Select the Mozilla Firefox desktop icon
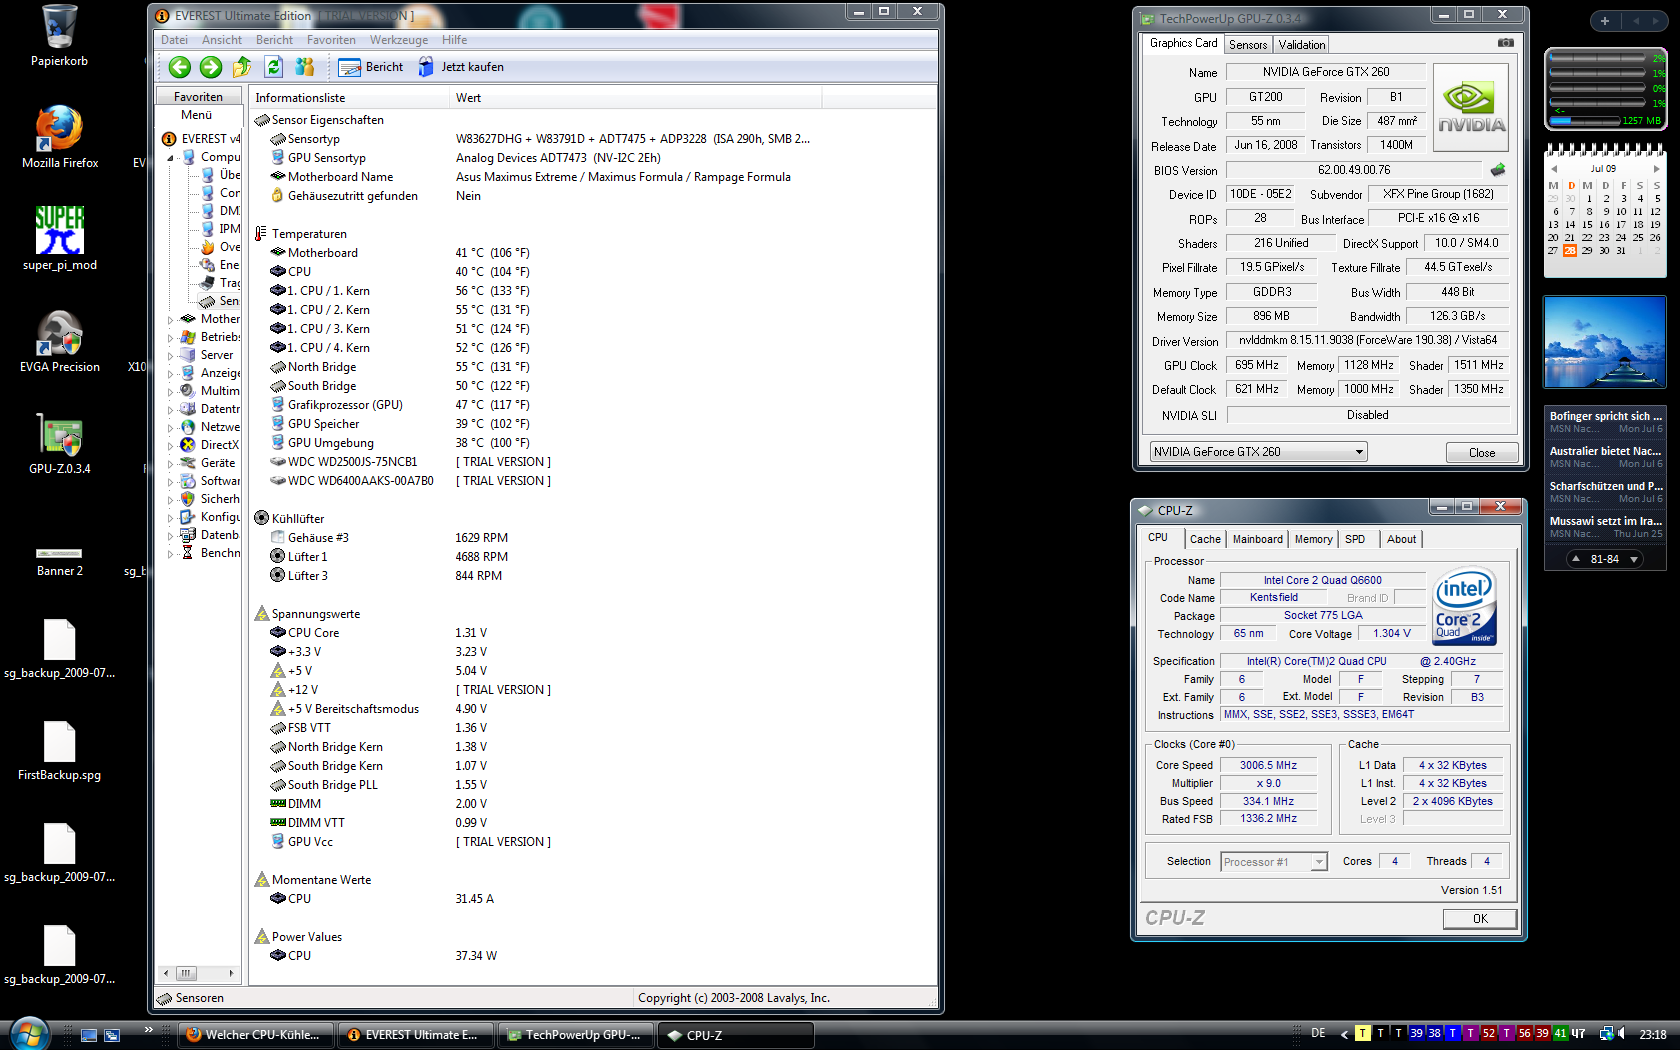1680x1050 pixels. [60, 136]
